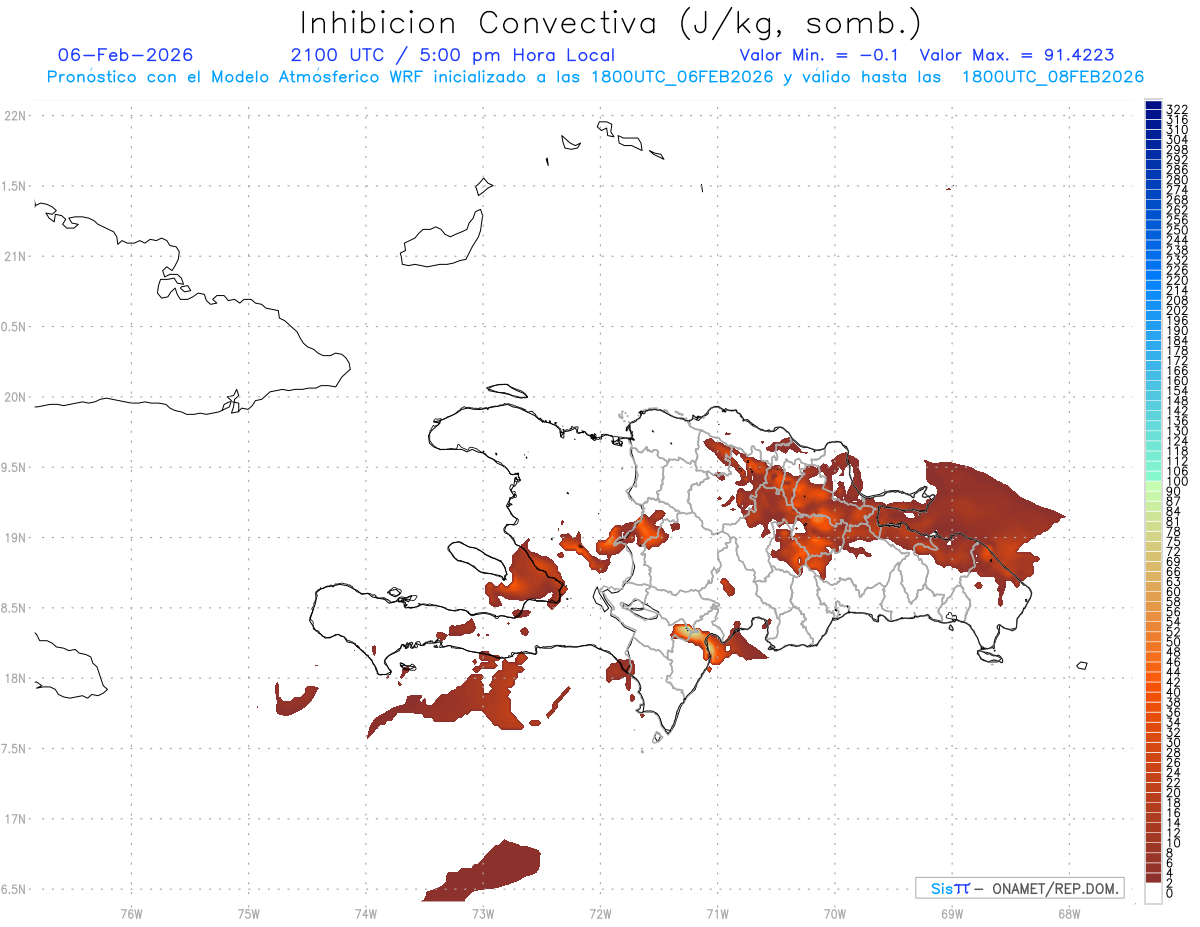Screen dimensions: 1200x927
Task: Click the 'Valor Min. = -0.1' readout
Action: (x=820, y=55)
